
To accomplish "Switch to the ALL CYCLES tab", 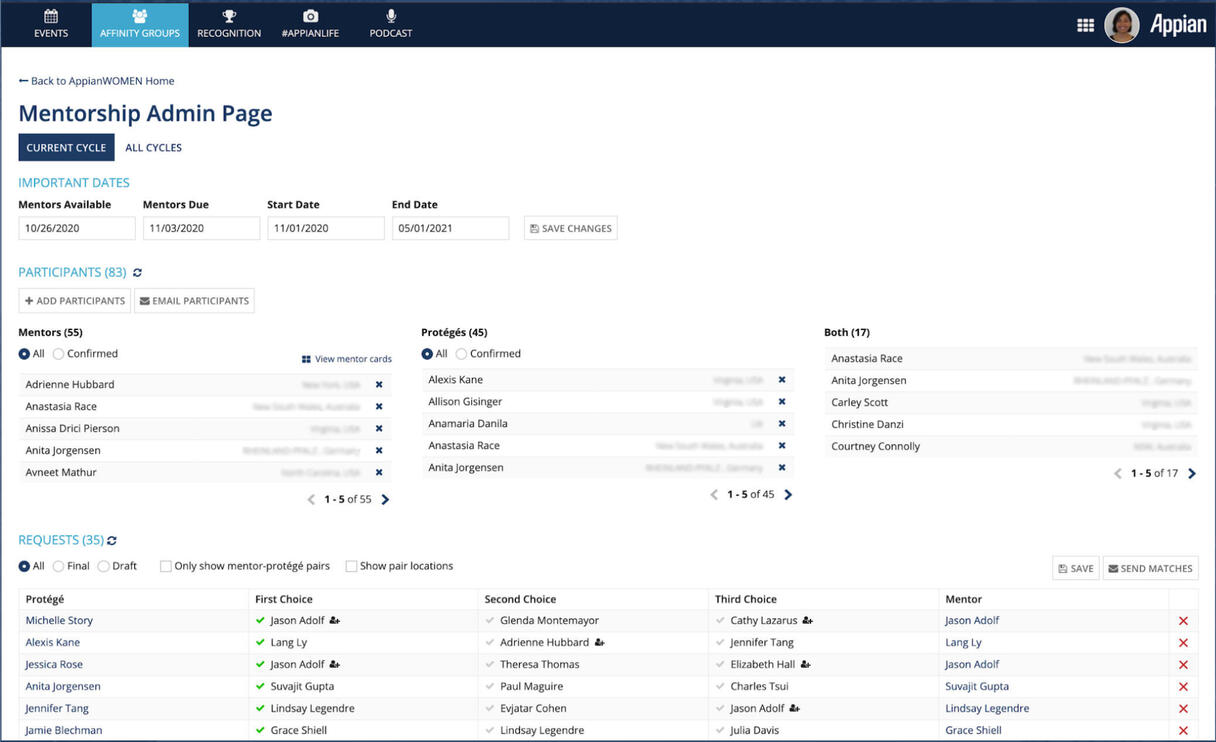I will click(x=153, y=147).
